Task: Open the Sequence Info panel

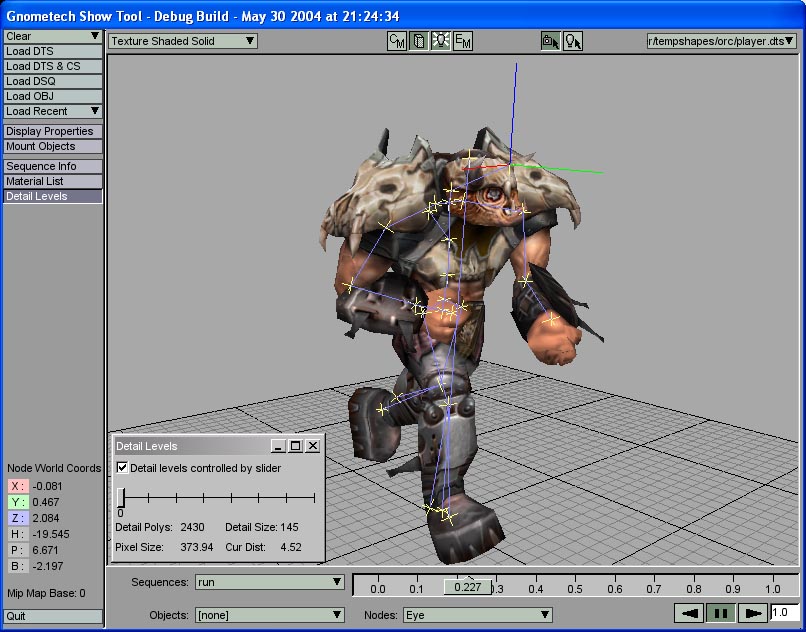Action: pyautogui.click(x=52, y=166)
